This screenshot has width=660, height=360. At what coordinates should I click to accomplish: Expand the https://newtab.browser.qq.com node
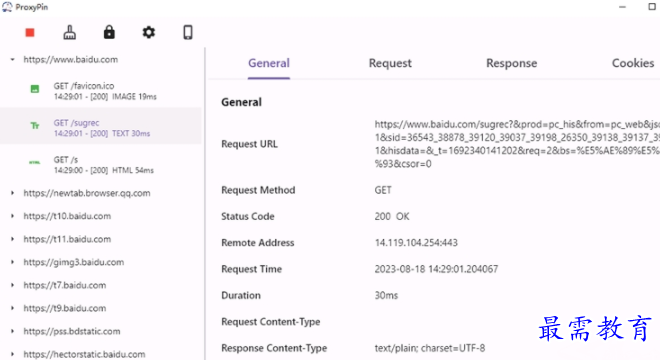click(13, 193)
